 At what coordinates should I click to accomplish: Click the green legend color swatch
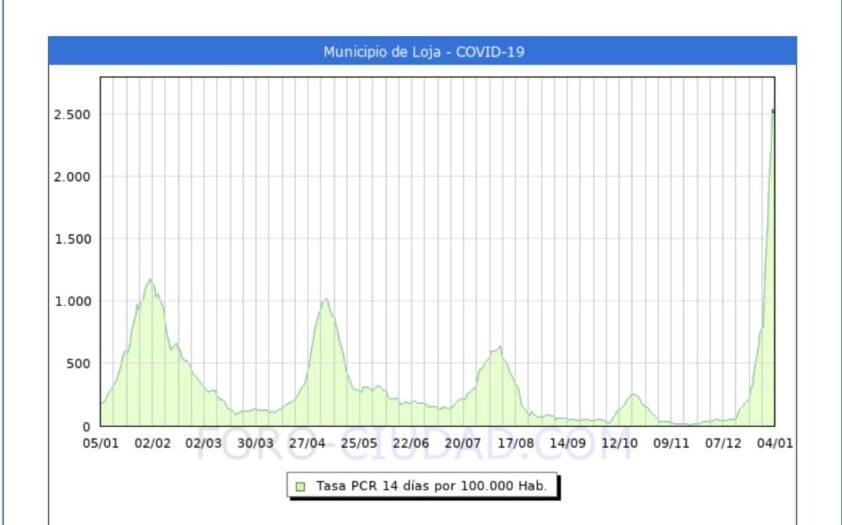pos(300,486)
